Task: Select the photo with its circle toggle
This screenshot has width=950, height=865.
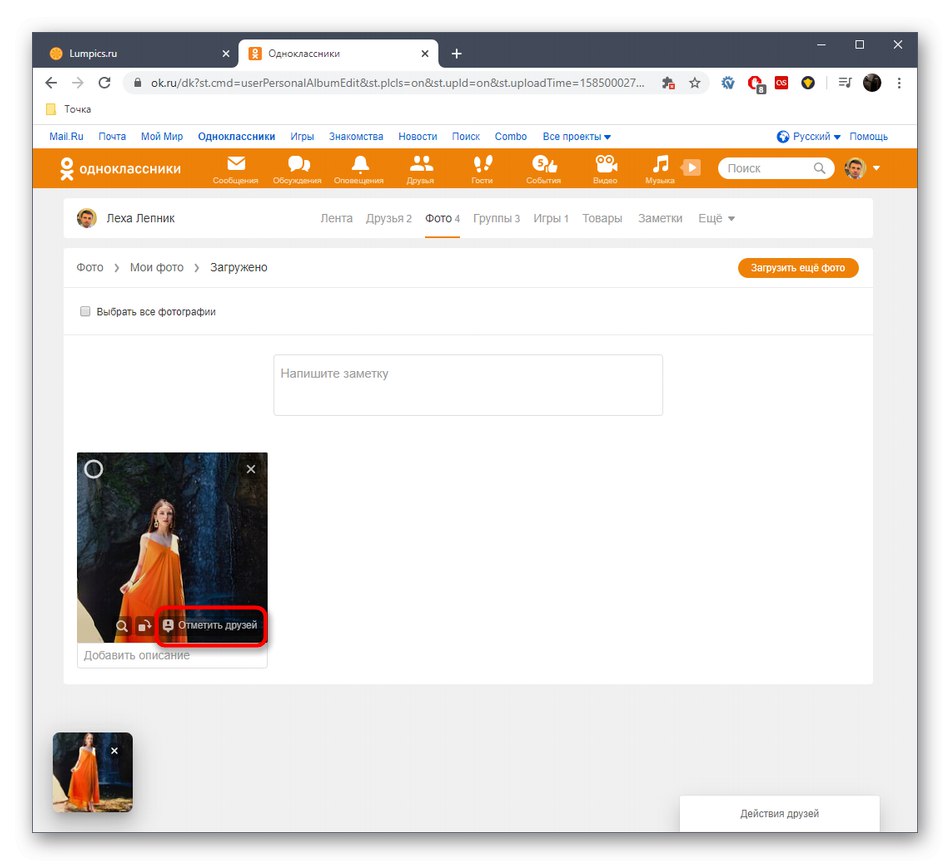Action: tap(93, 469)
